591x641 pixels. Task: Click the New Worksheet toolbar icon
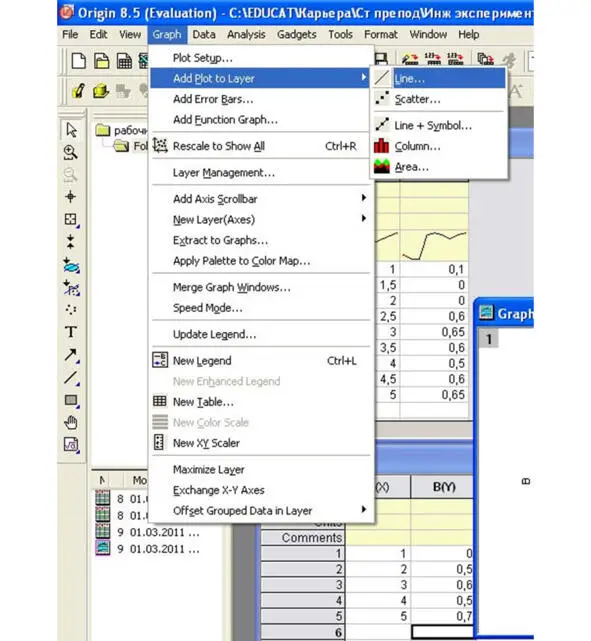pyautogui.click(x=124, y=61)
